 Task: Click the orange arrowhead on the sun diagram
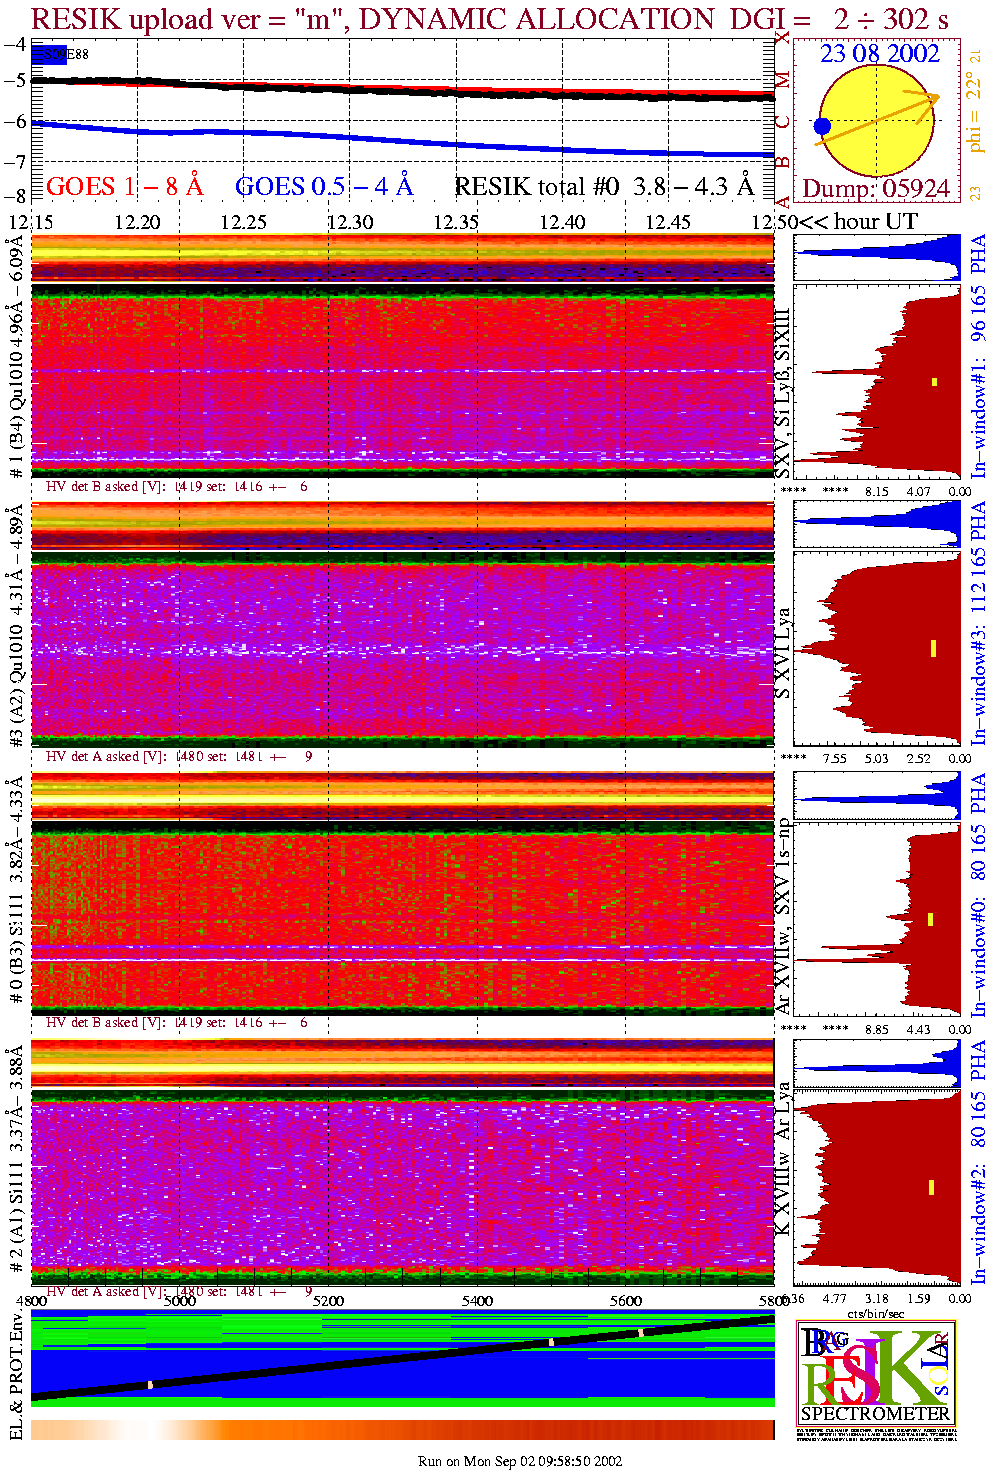[931, 97]
